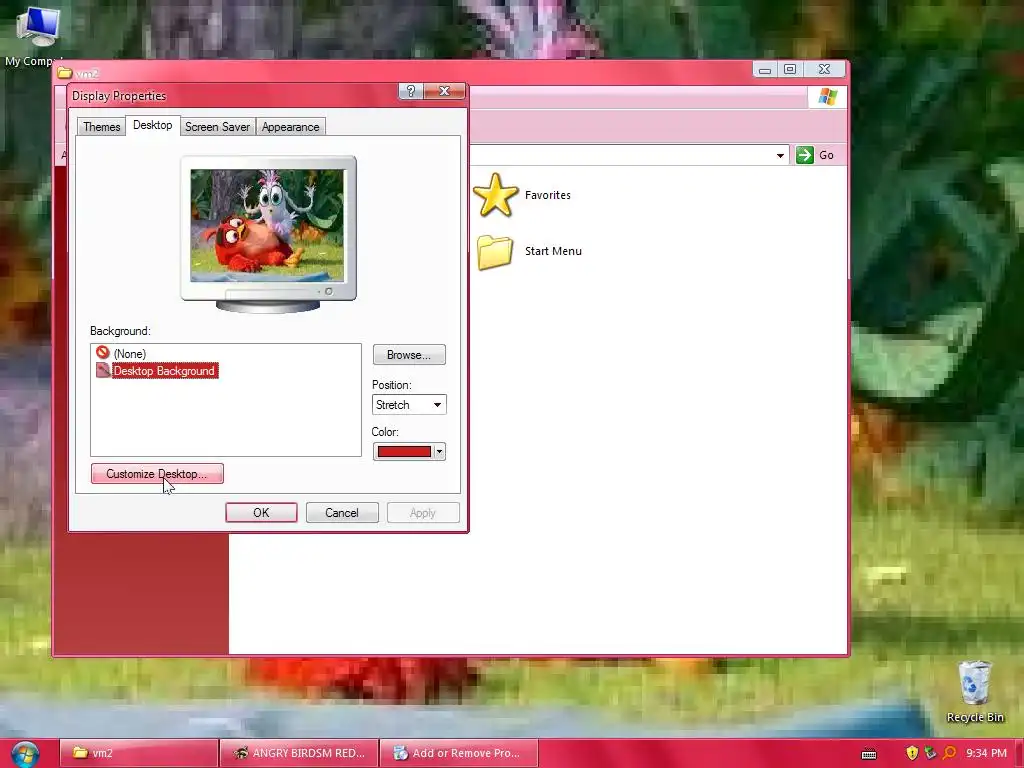Switch to Add or Remove Programs taskbar button

pyautogui.click(x=459, y=753)
